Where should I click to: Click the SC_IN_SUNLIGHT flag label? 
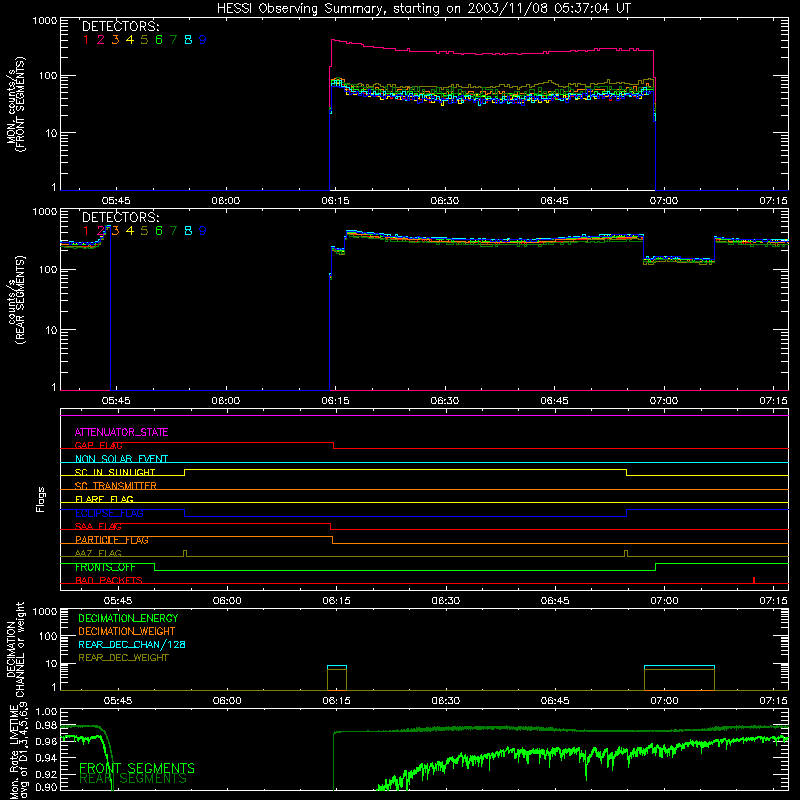pos(115,472)
